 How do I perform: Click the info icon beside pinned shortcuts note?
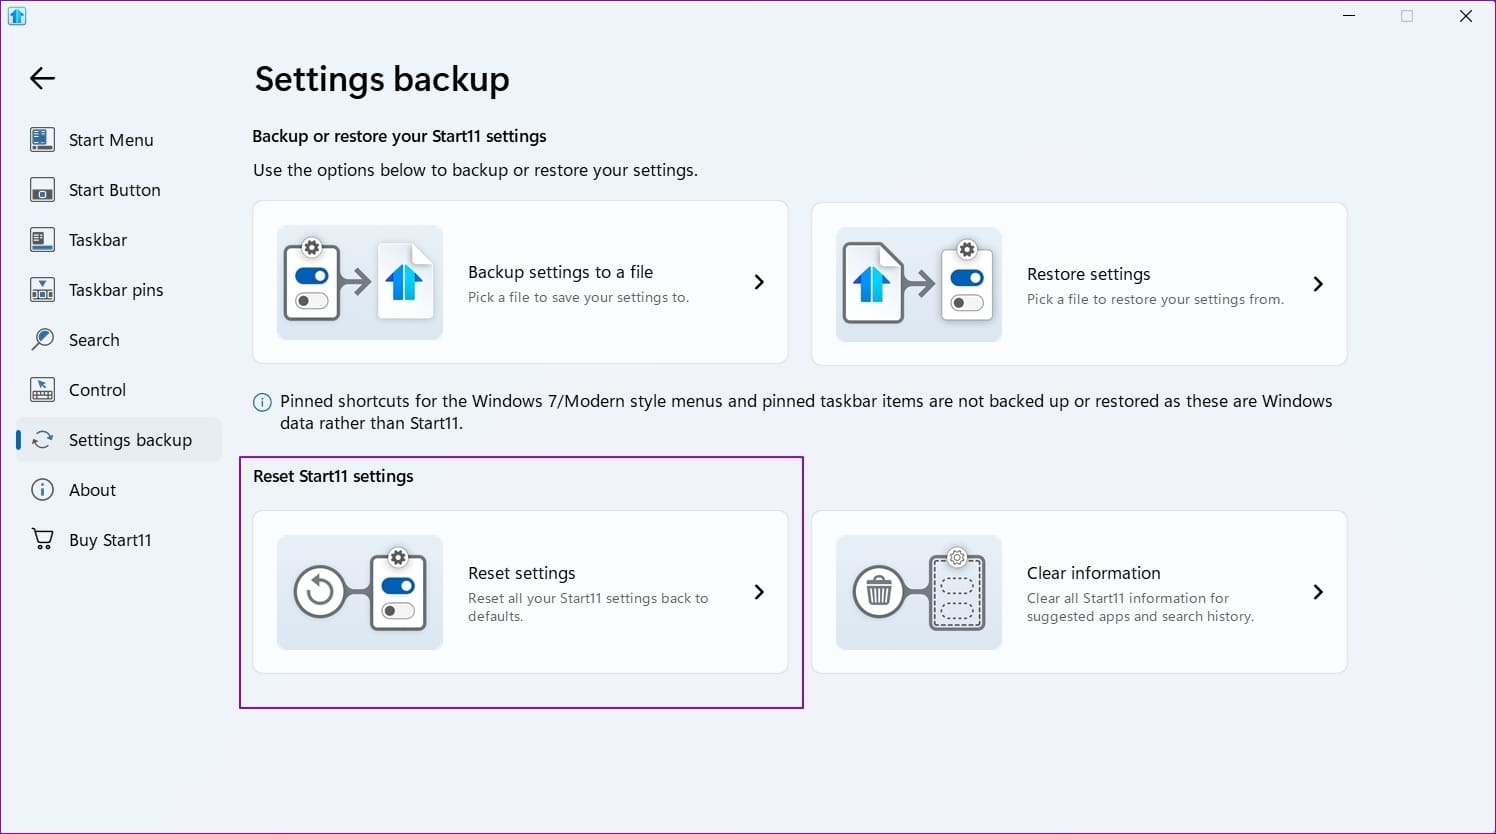click(262, 402)
